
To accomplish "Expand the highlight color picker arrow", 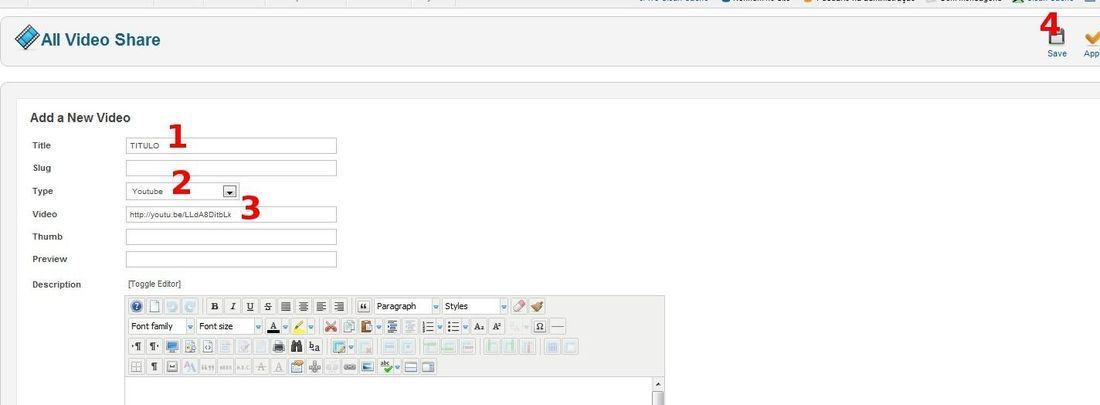I will [x=311, y=326].
